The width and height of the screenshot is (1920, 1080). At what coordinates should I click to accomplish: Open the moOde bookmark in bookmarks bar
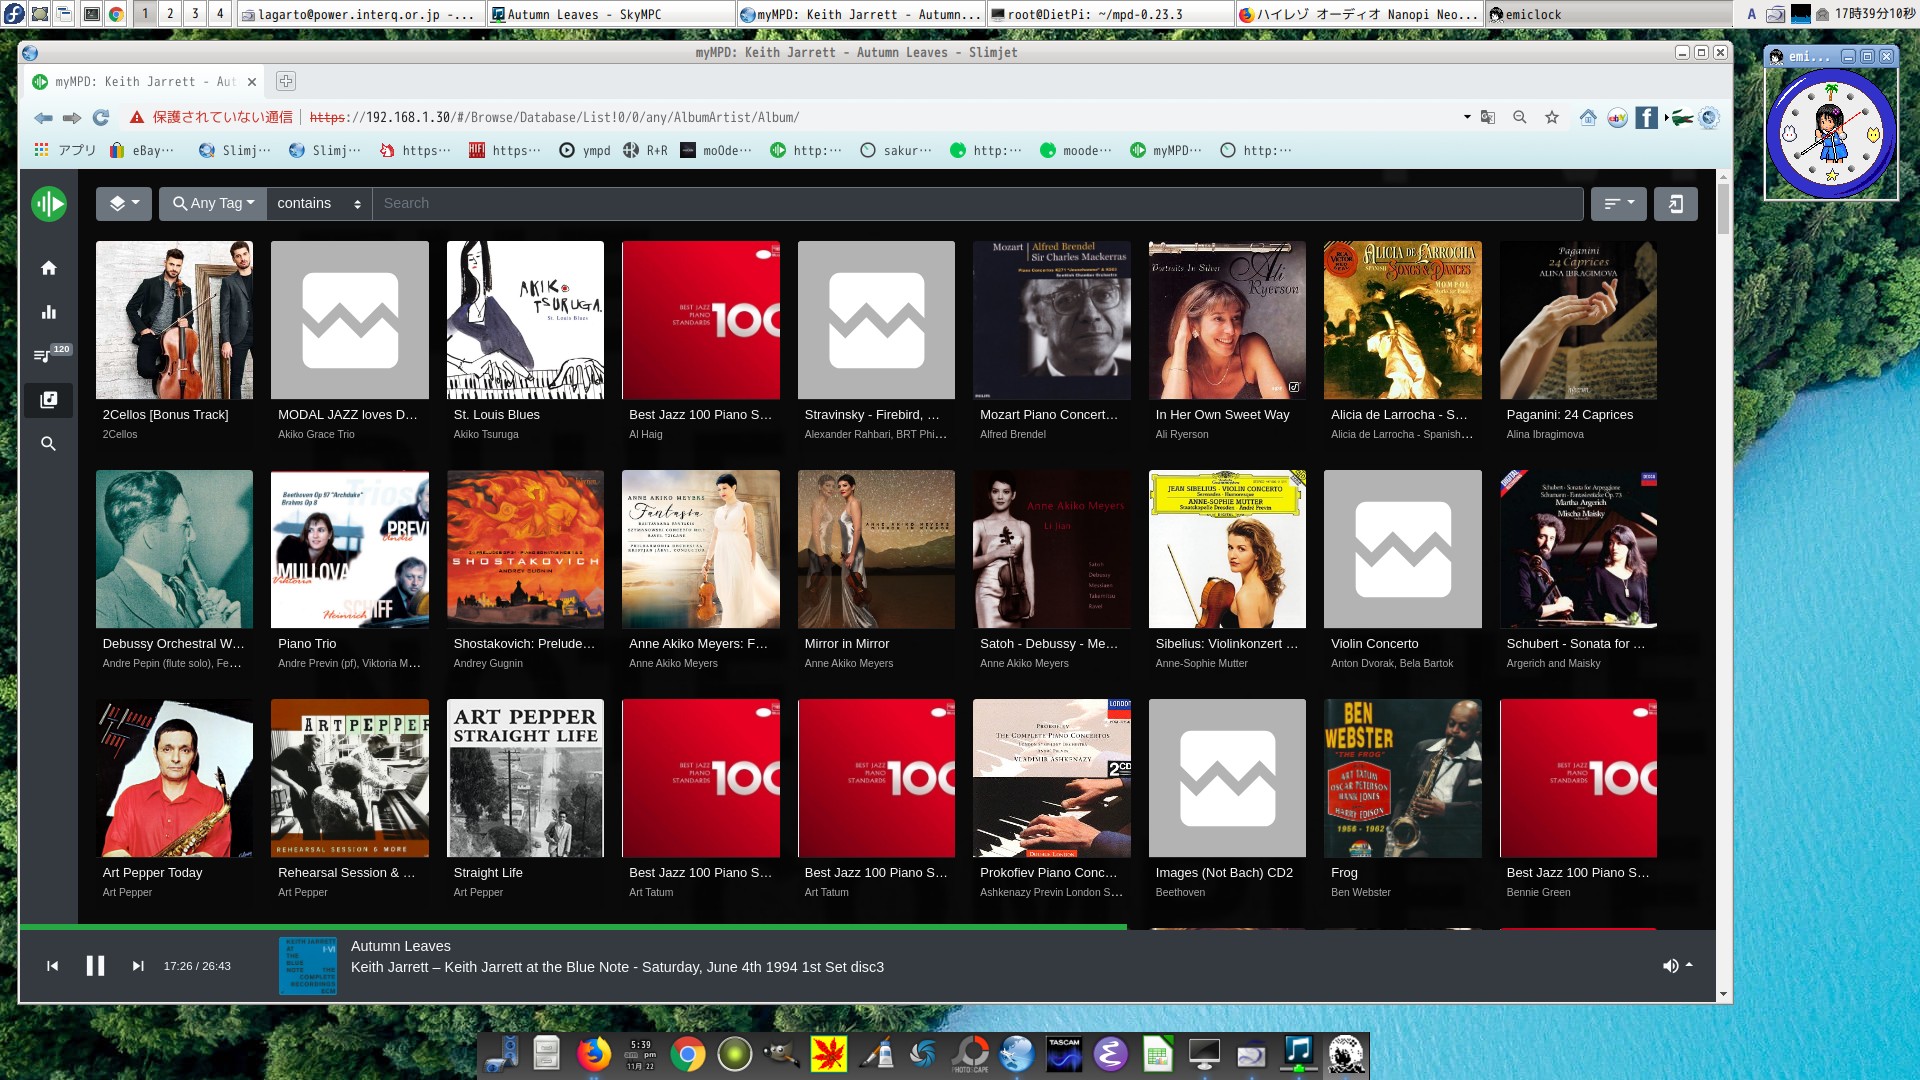[x=714, y=150]
